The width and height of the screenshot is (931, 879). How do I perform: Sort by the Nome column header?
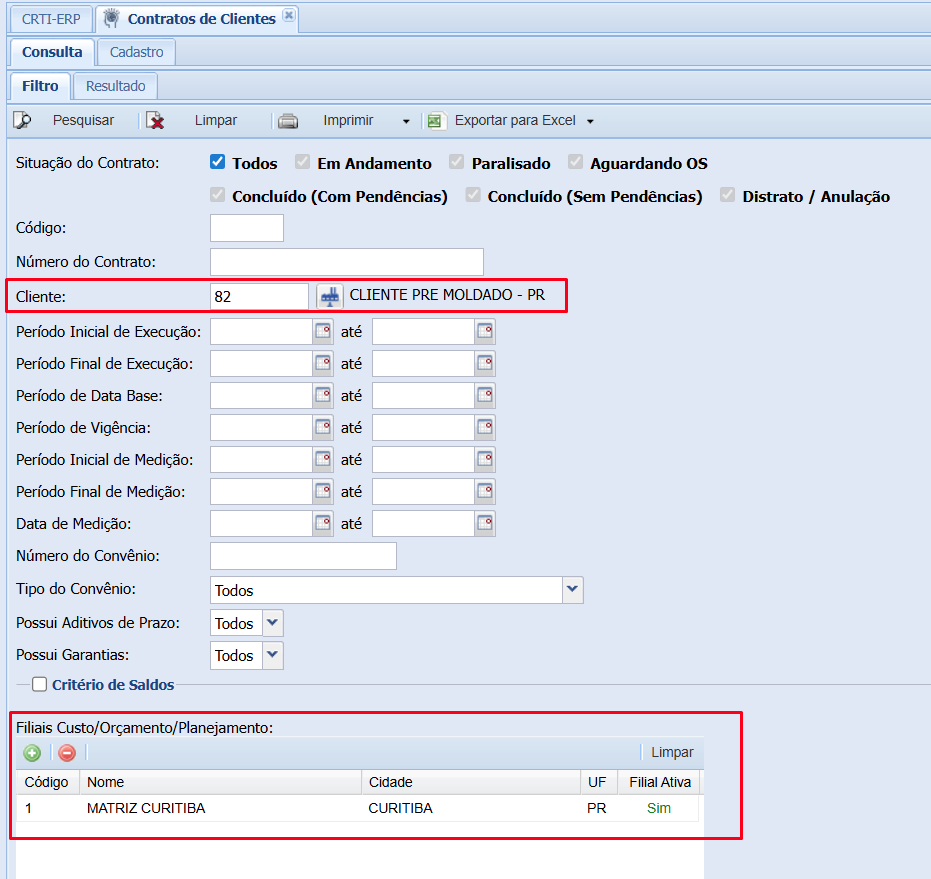tap(220, 782)
